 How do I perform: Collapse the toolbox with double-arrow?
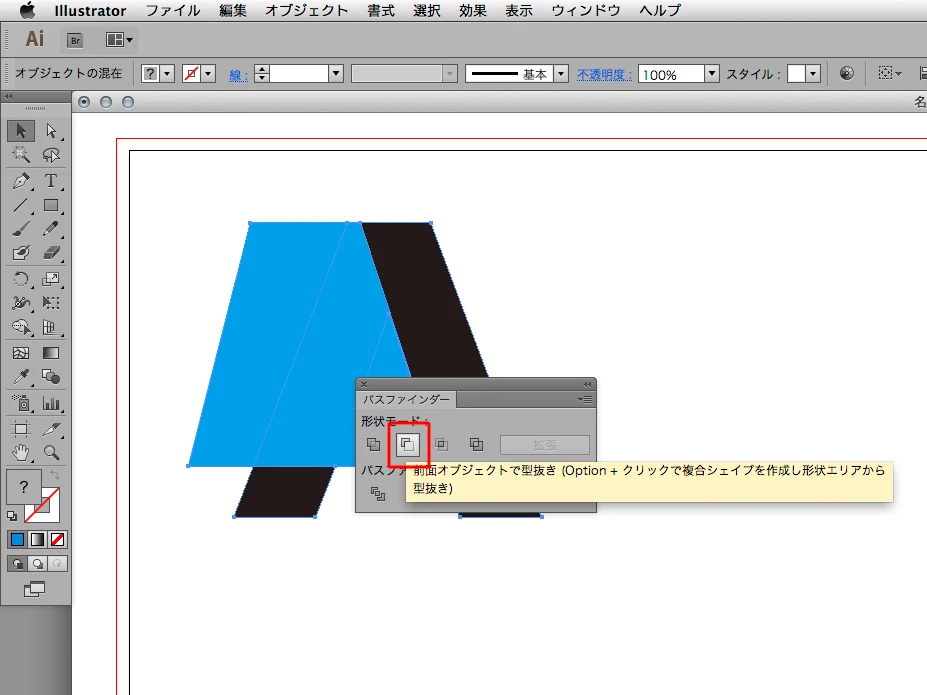click(x=8, y=96)
